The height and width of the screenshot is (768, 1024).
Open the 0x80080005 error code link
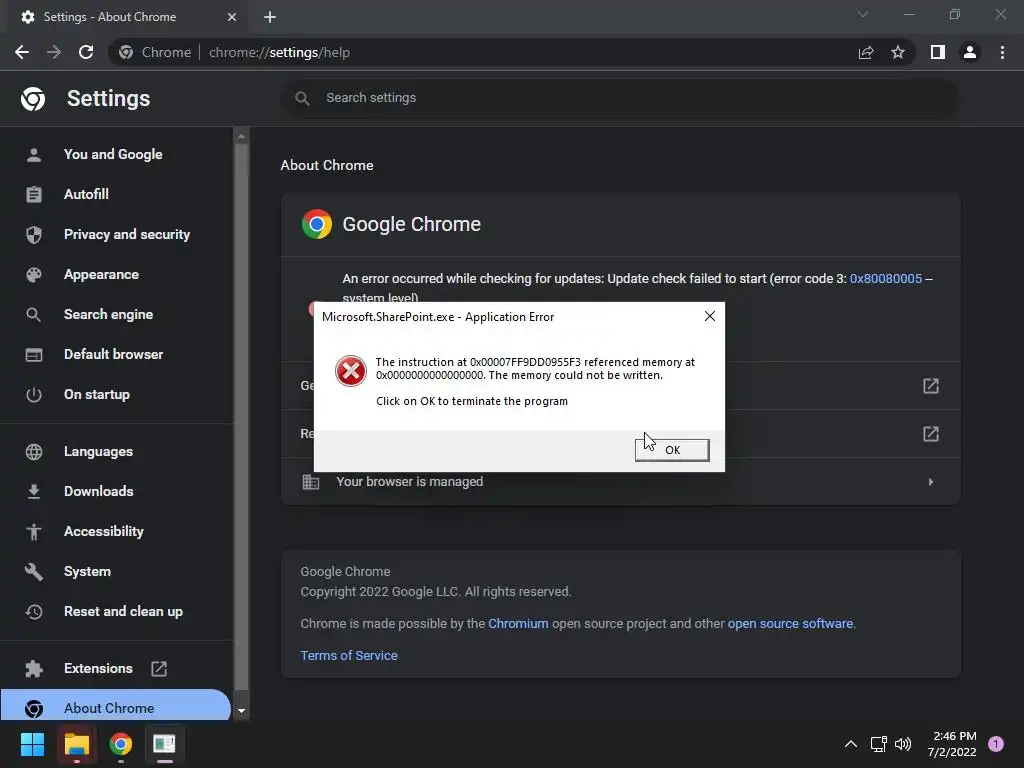pos(886,279)
